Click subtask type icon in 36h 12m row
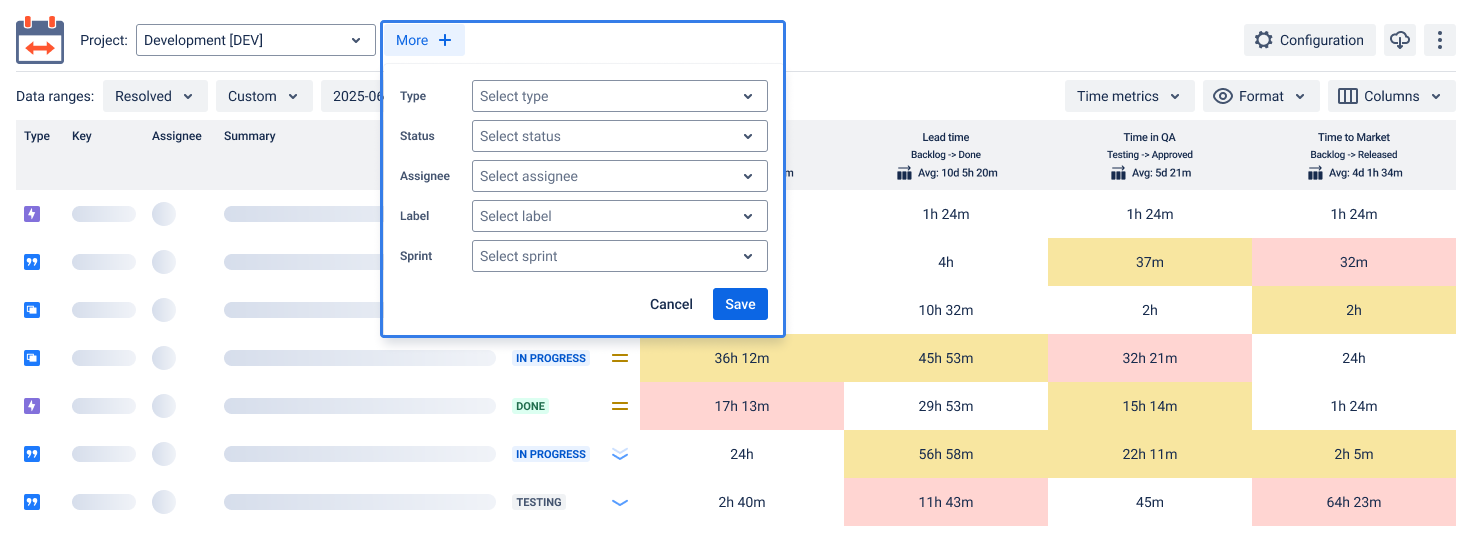The width and height of the screenshot is (1472, 542). (x=32, y=358)
